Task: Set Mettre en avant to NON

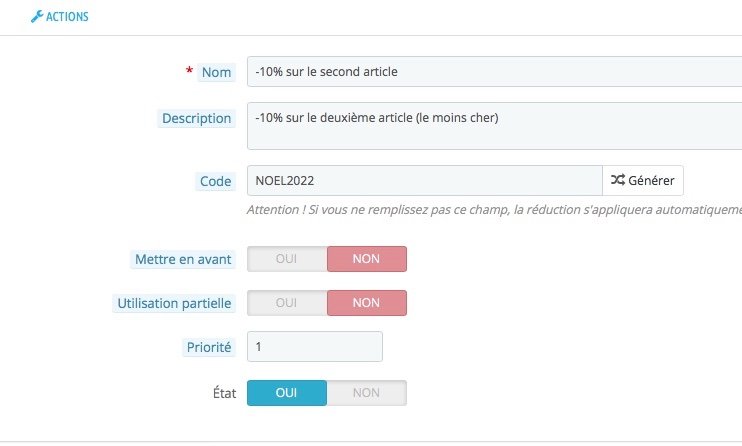Action: coord(367,259)
